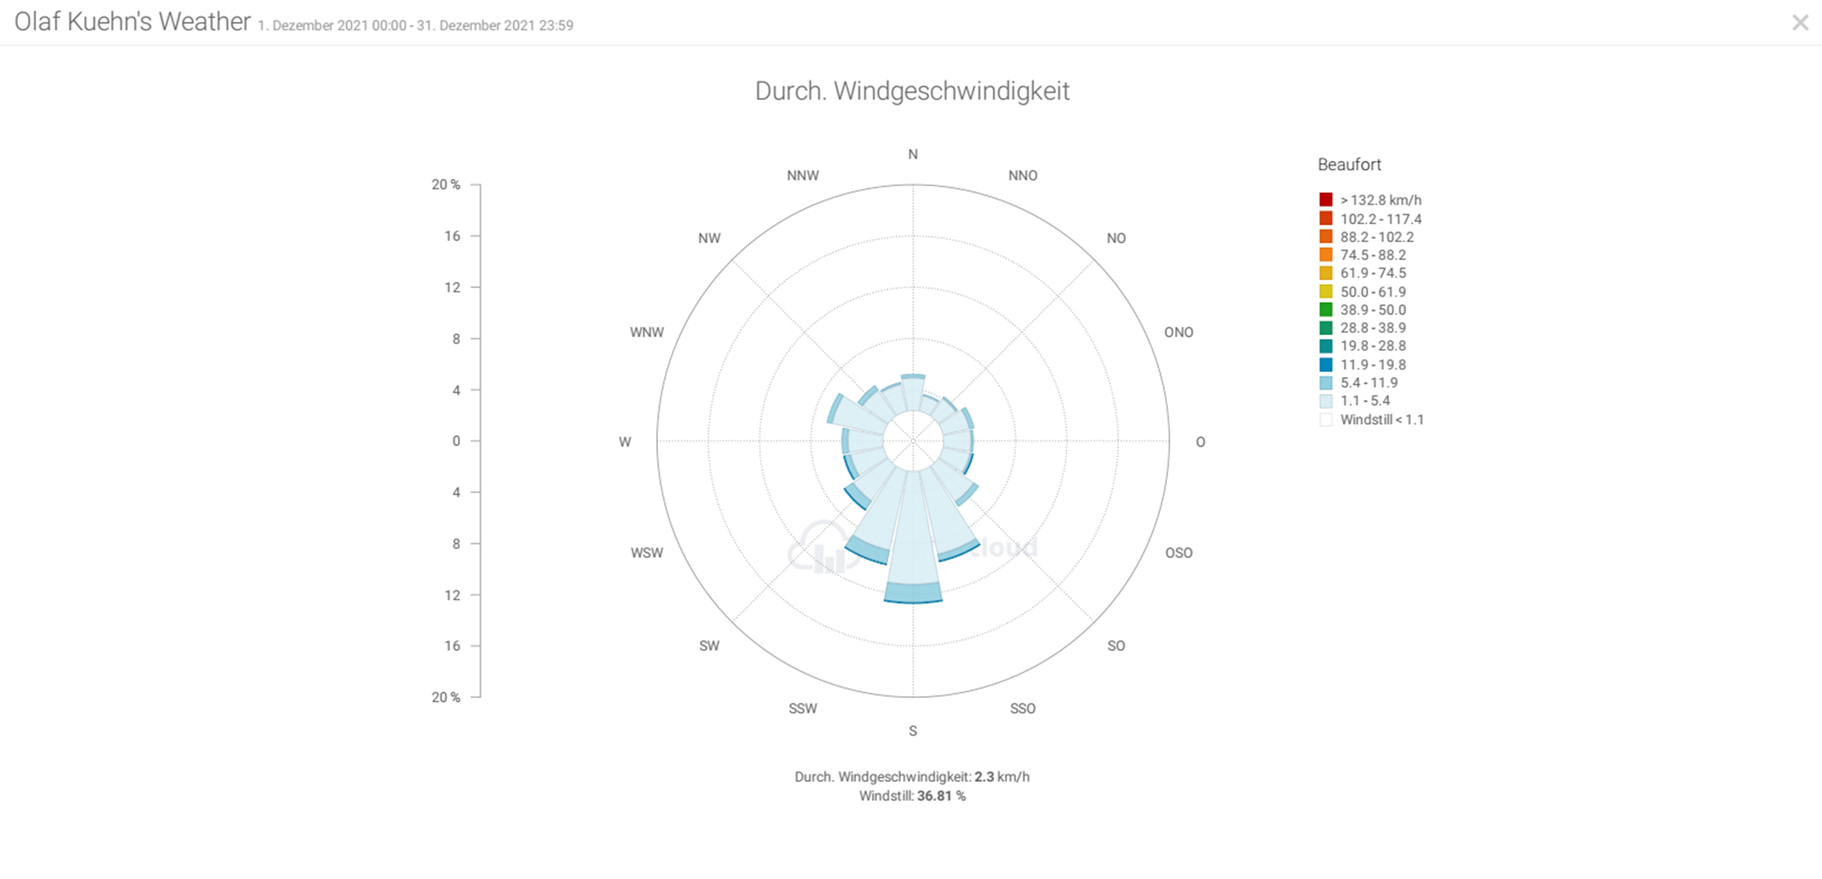
Task: Click the 'Beaufort' legend heading
Action: coord(1349,165)
